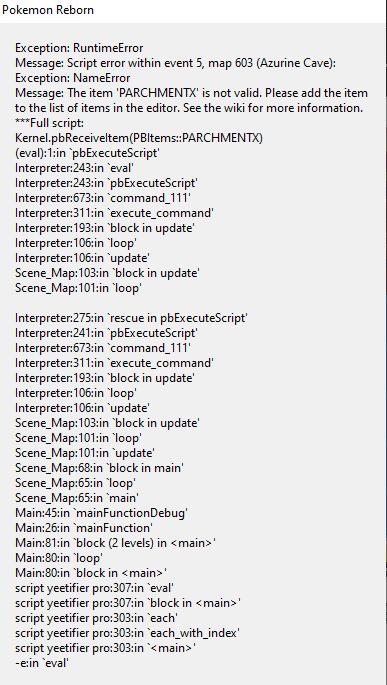Viewport: 387px width, 685px height.
Task: Click the 'Interpreter:275:in rescue in pbExecuteScript' line
Action: (x=131, y=318)
